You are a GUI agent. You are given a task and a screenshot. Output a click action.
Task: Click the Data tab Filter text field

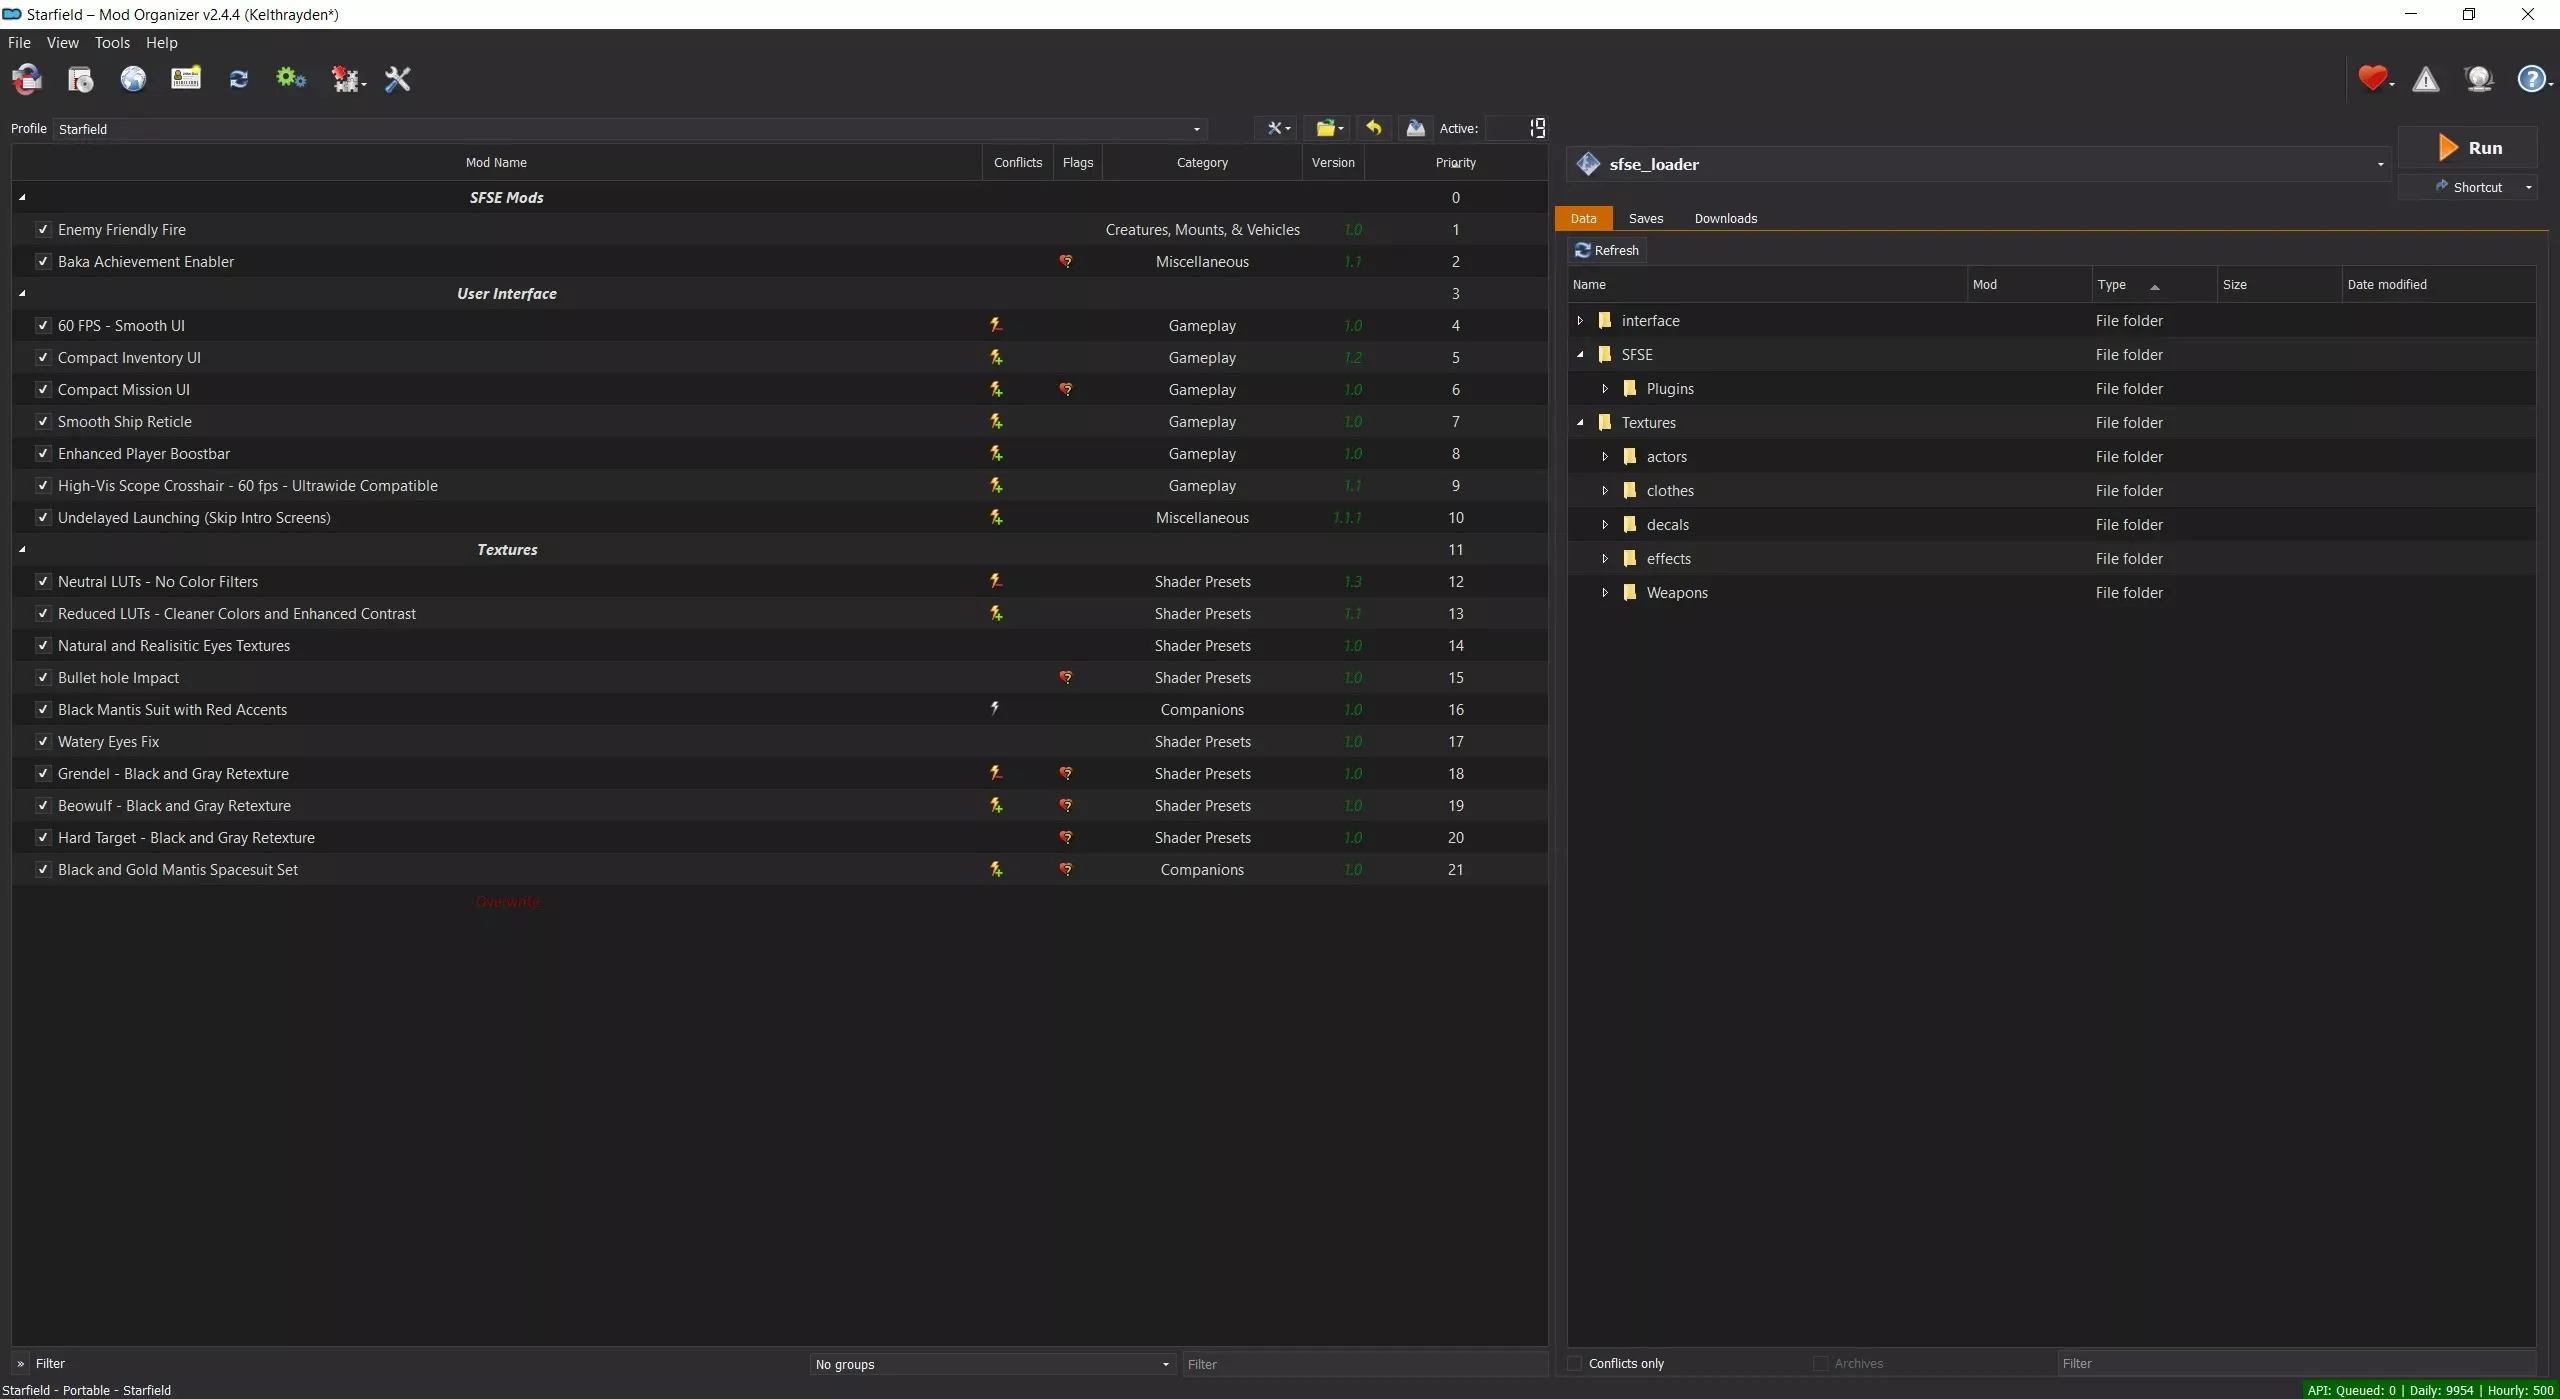pyautogui.click(x=2296, y=1363)
